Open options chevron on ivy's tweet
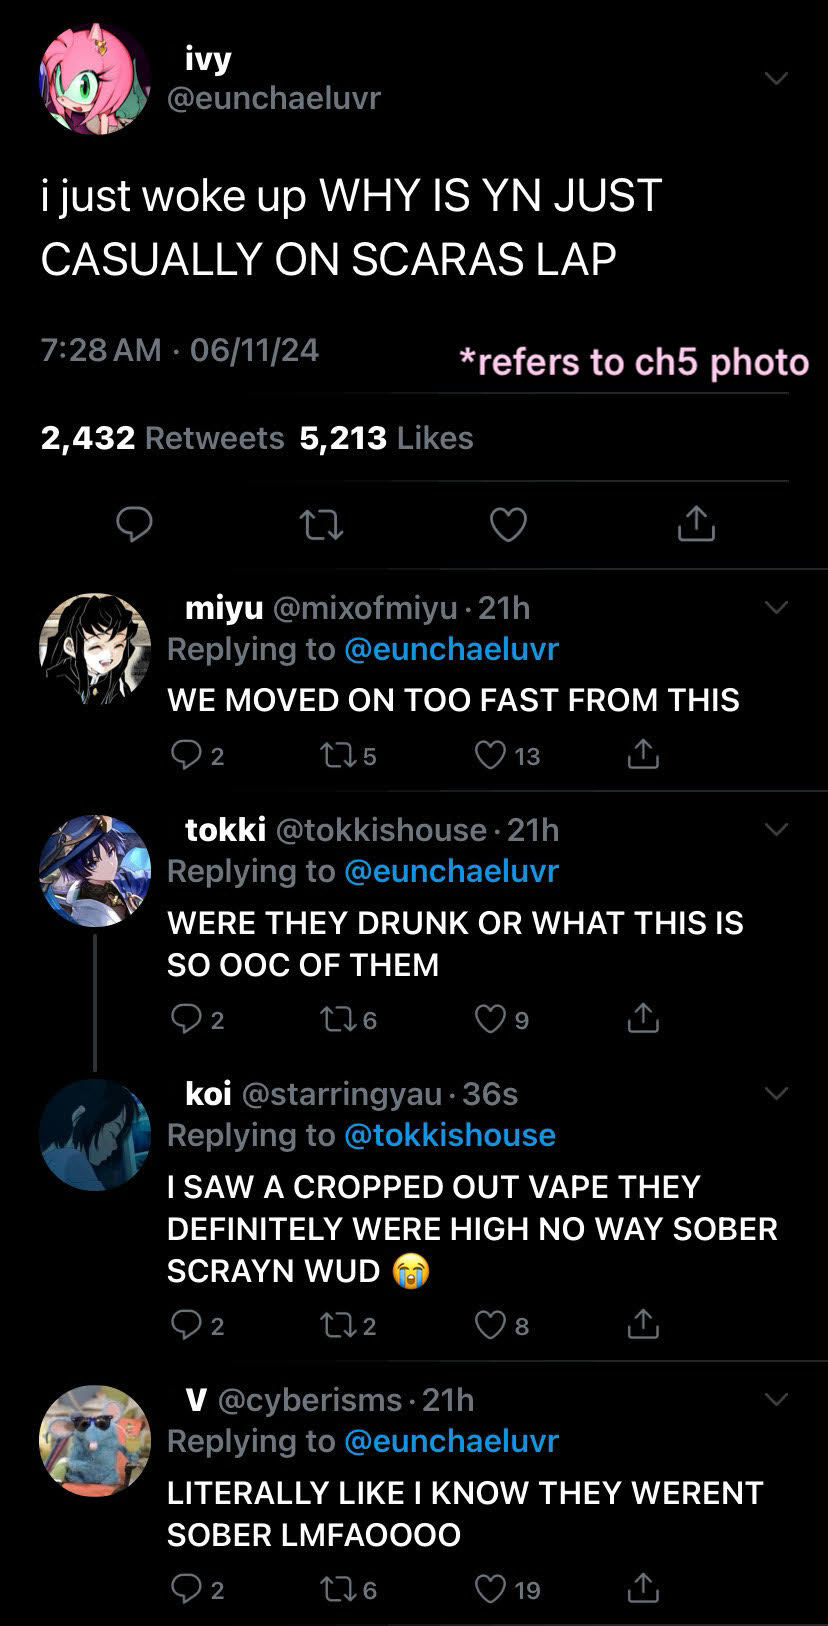 coord(776,78)
